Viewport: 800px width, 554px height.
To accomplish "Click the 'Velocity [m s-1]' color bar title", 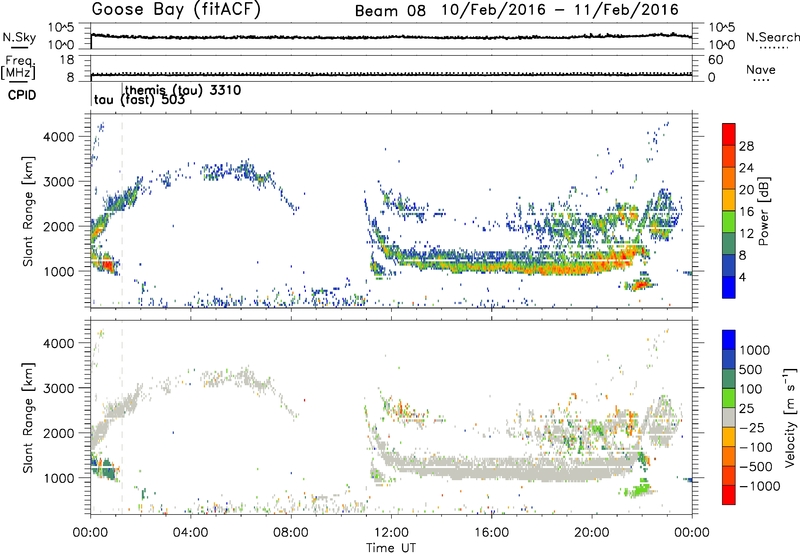I will (789, 417).
